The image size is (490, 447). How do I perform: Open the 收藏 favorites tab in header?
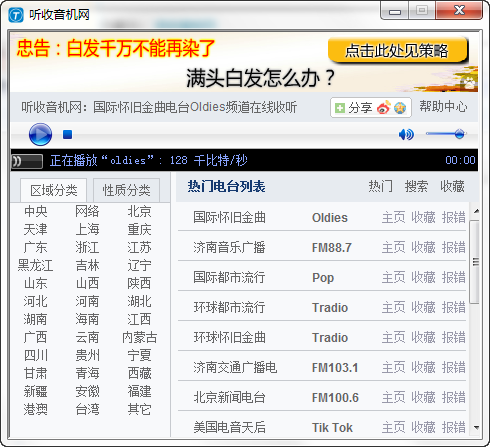452,186
